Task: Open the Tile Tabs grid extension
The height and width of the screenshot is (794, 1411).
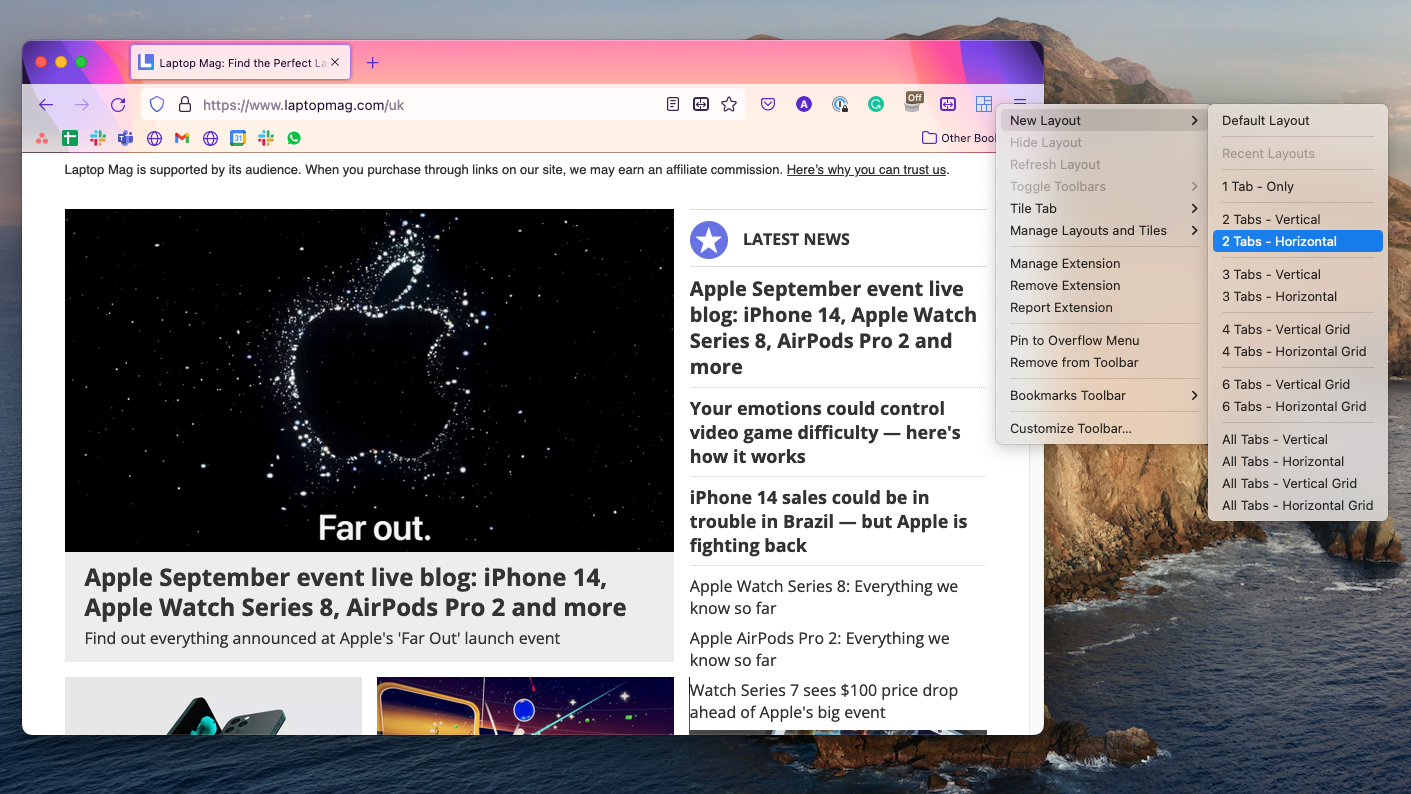Action: coord(984,104)
